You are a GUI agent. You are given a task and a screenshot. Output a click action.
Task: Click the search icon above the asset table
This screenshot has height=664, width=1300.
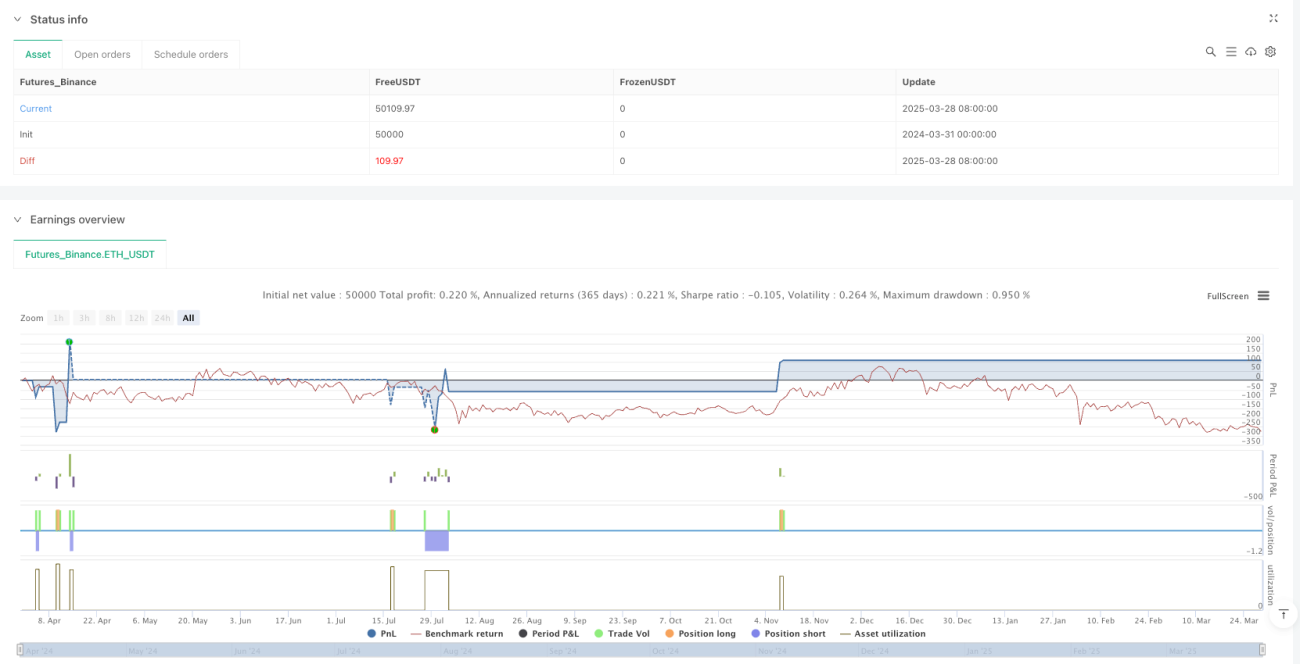tap(1210, 52)
